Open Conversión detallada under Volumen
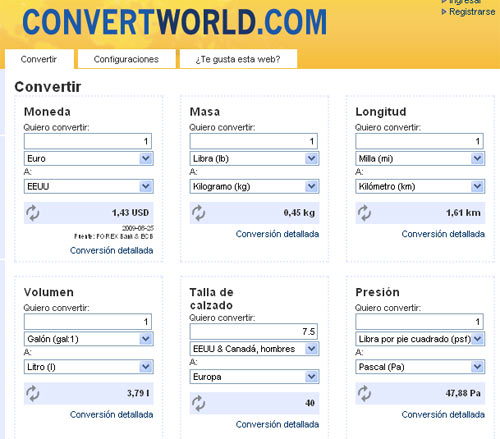 click(x=111, y=415)
